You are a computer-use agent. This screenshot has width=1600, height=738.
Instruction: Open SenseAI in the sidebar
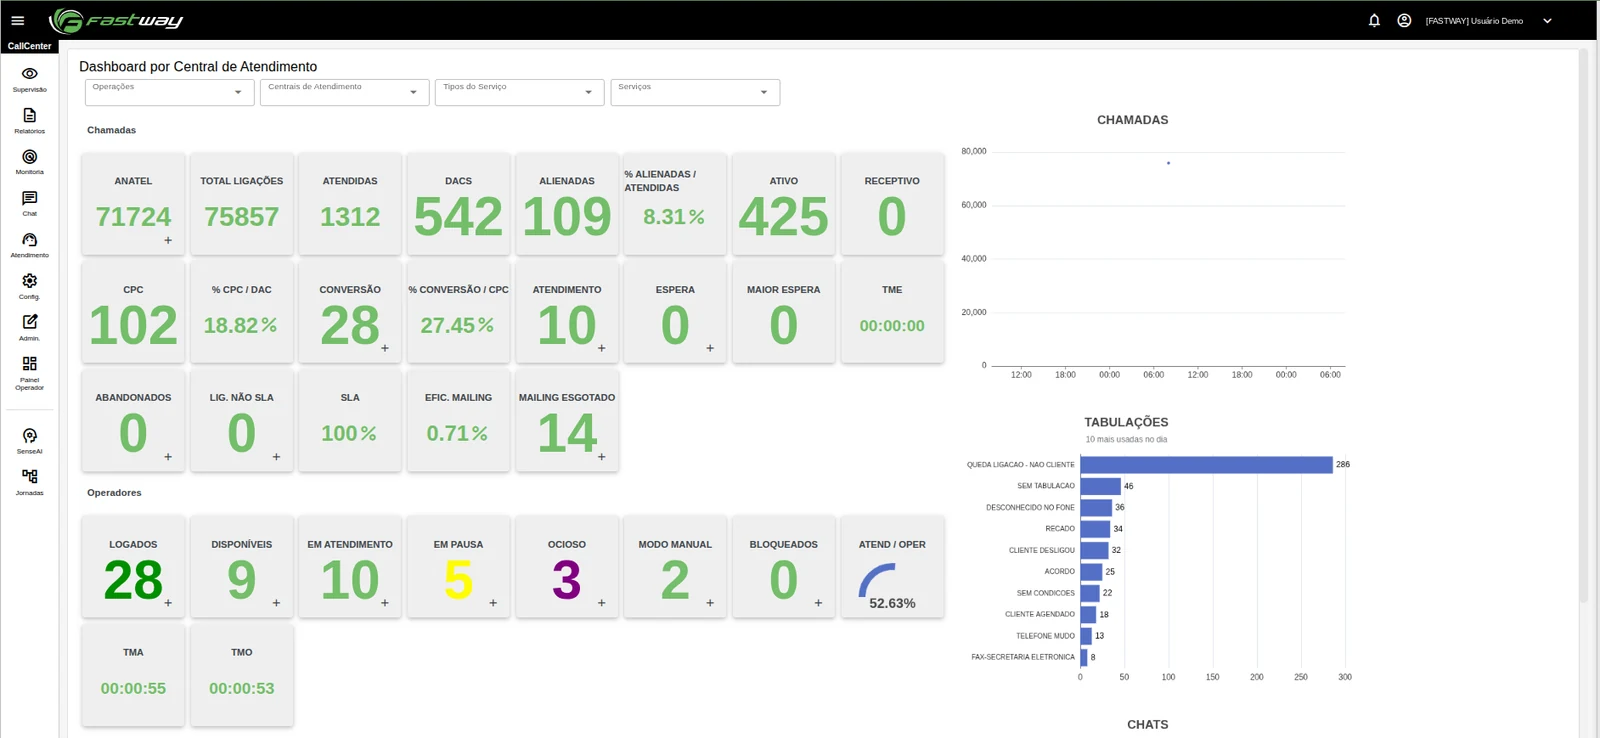coord(30,441)
